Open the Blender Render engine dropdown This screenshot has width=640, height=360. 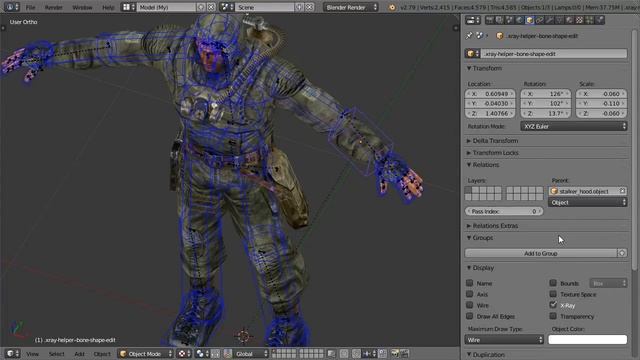(351, 7)
